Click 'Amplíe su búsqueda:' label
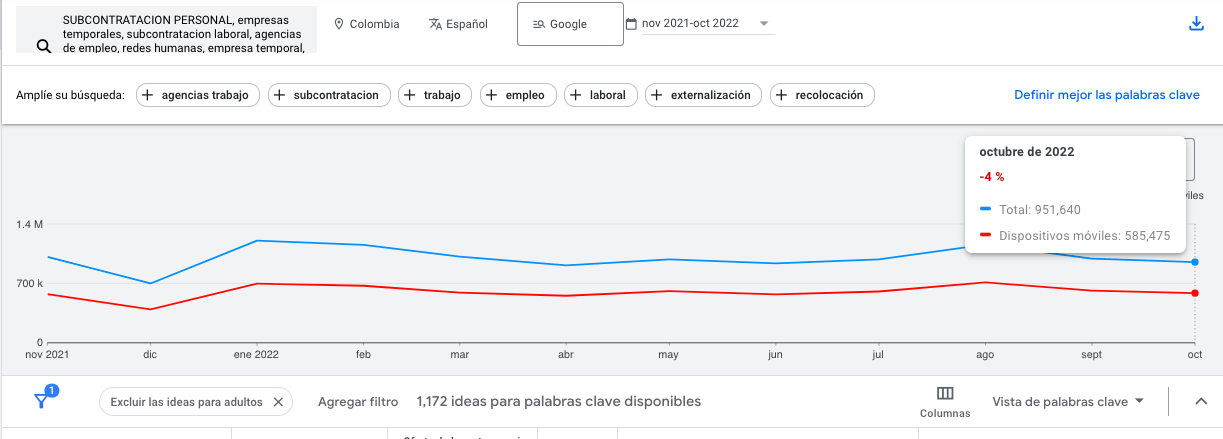 (x=70, y=95)
